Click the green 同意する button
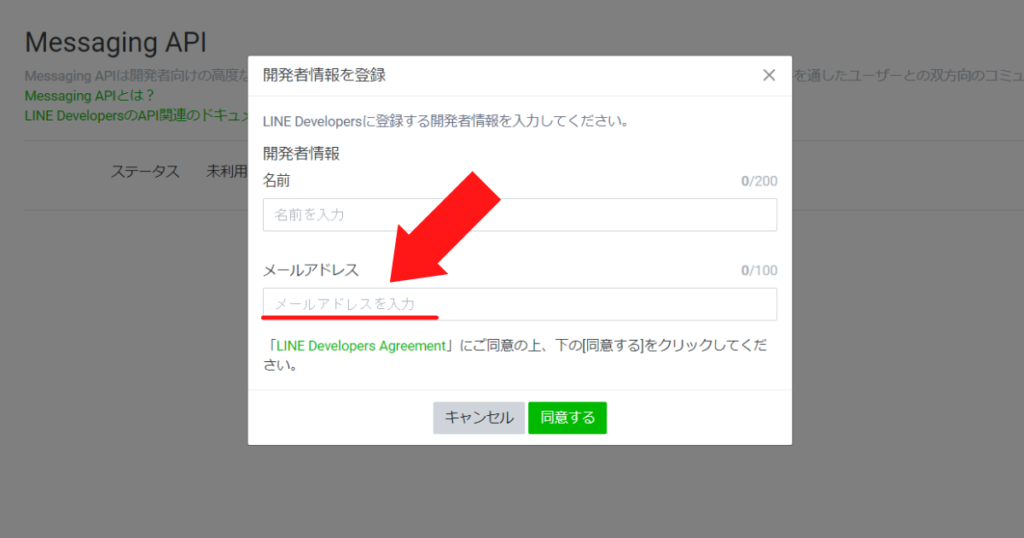1024x538 pixels. coord(568,418)
